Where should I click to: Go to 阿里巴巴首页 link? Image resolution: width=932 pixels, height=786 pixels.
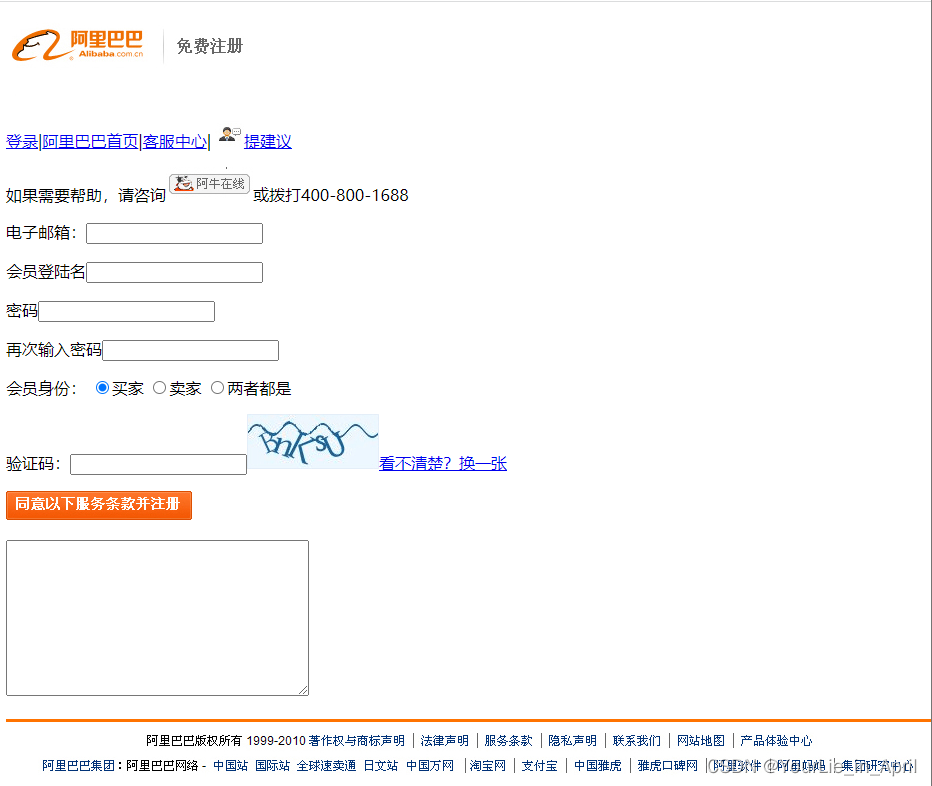click(x=90, y=142)
